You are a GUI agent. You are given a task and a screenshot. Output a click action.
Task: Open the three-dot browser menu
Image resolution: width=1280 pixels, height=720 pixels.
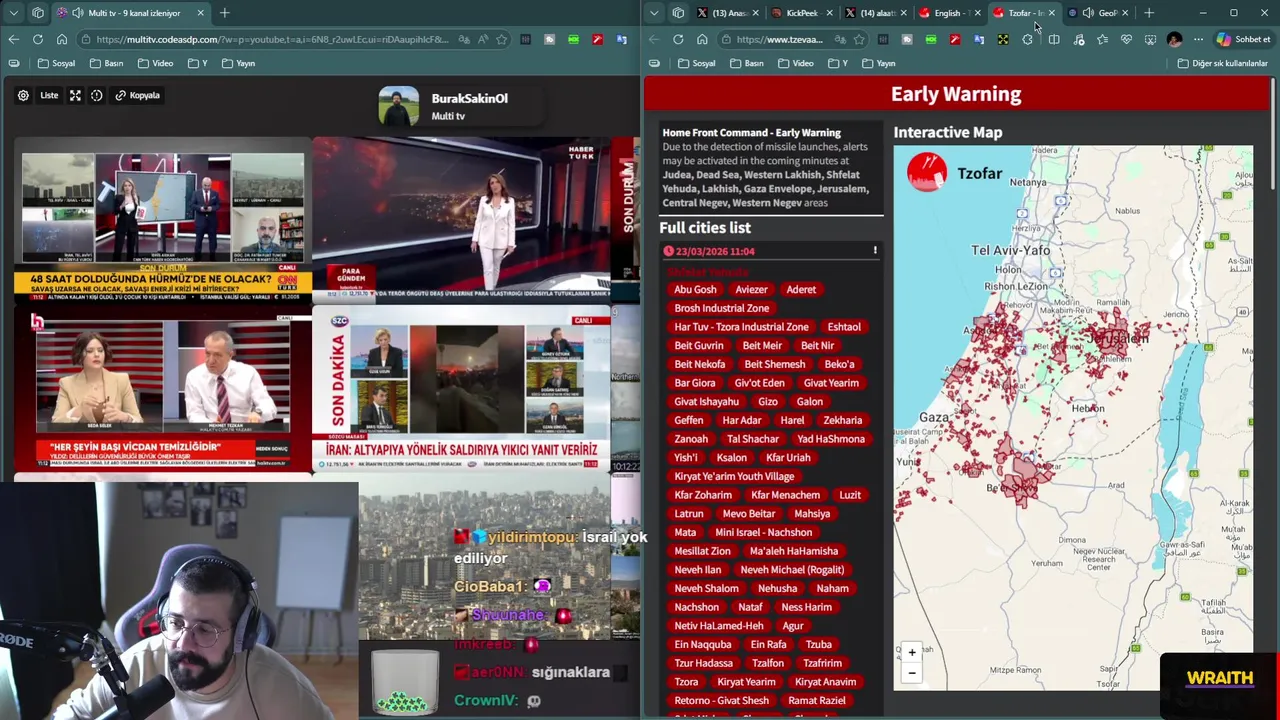tap(1198, 39)
